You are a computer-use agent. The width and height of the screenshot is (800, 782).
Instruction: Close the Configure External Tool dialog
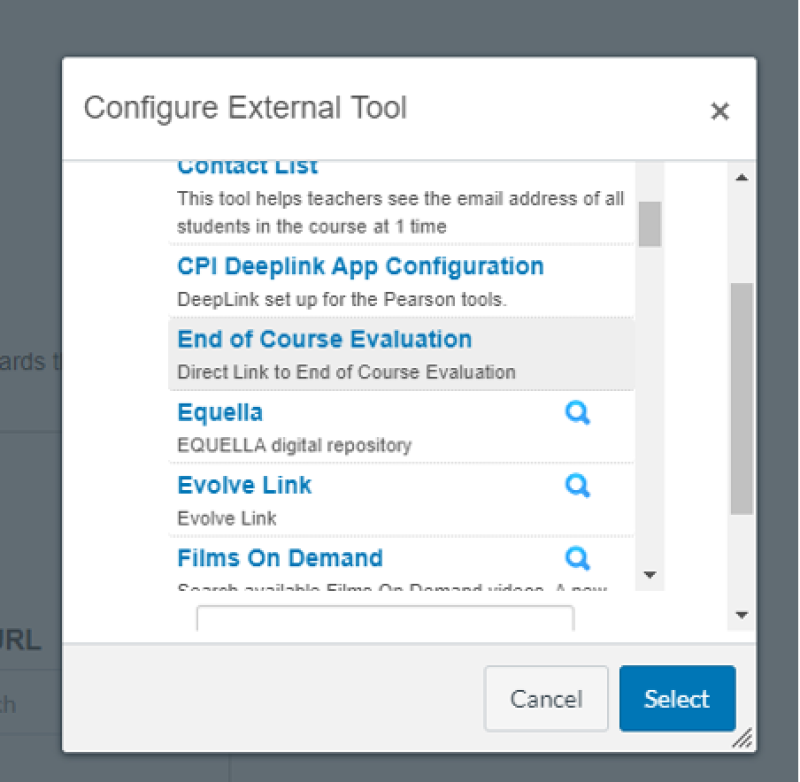720,111
